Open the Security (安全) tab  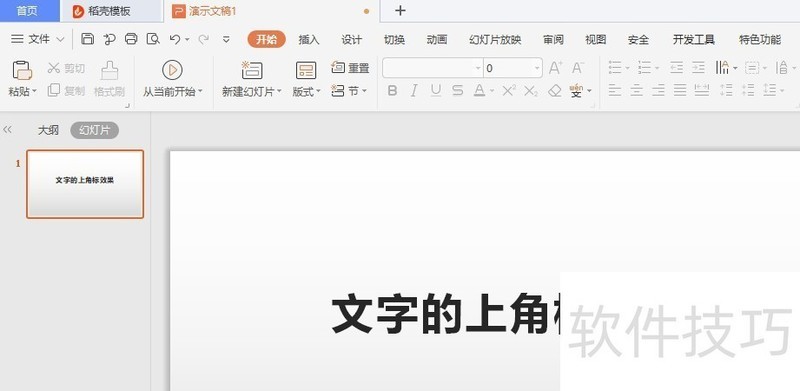(x=638, y=40)
